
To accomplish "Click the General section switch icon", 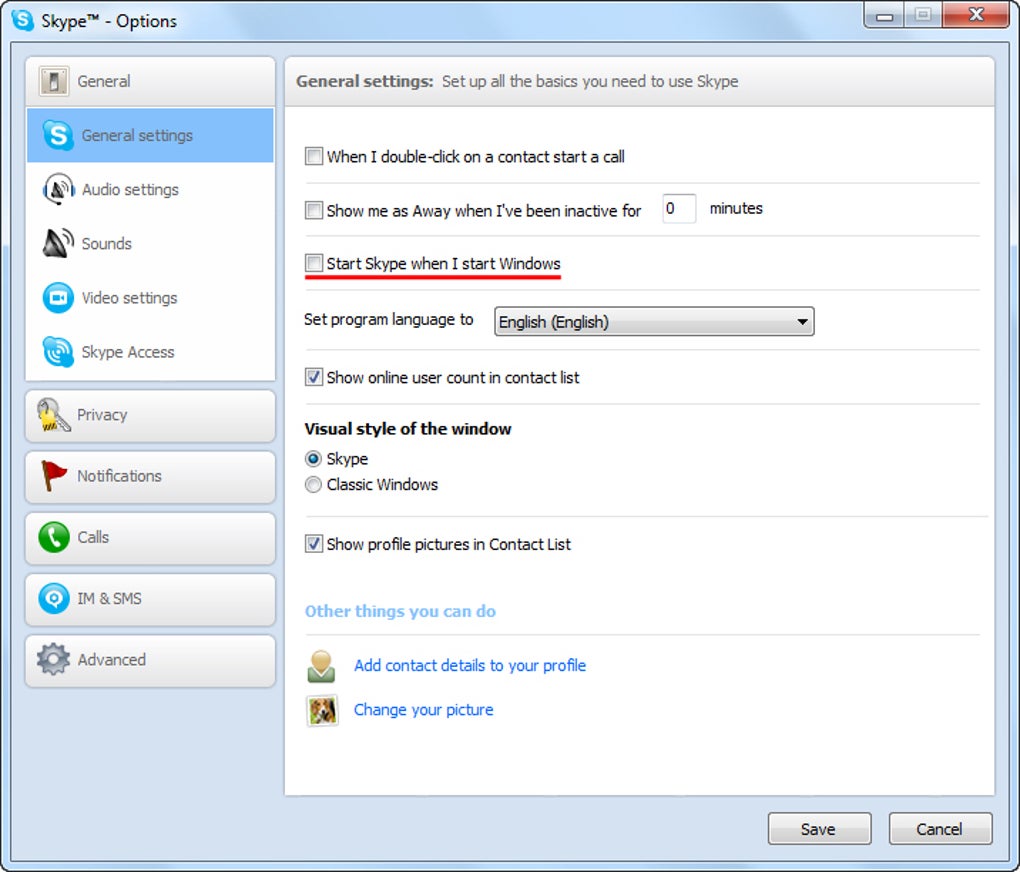I will [53, 81].
